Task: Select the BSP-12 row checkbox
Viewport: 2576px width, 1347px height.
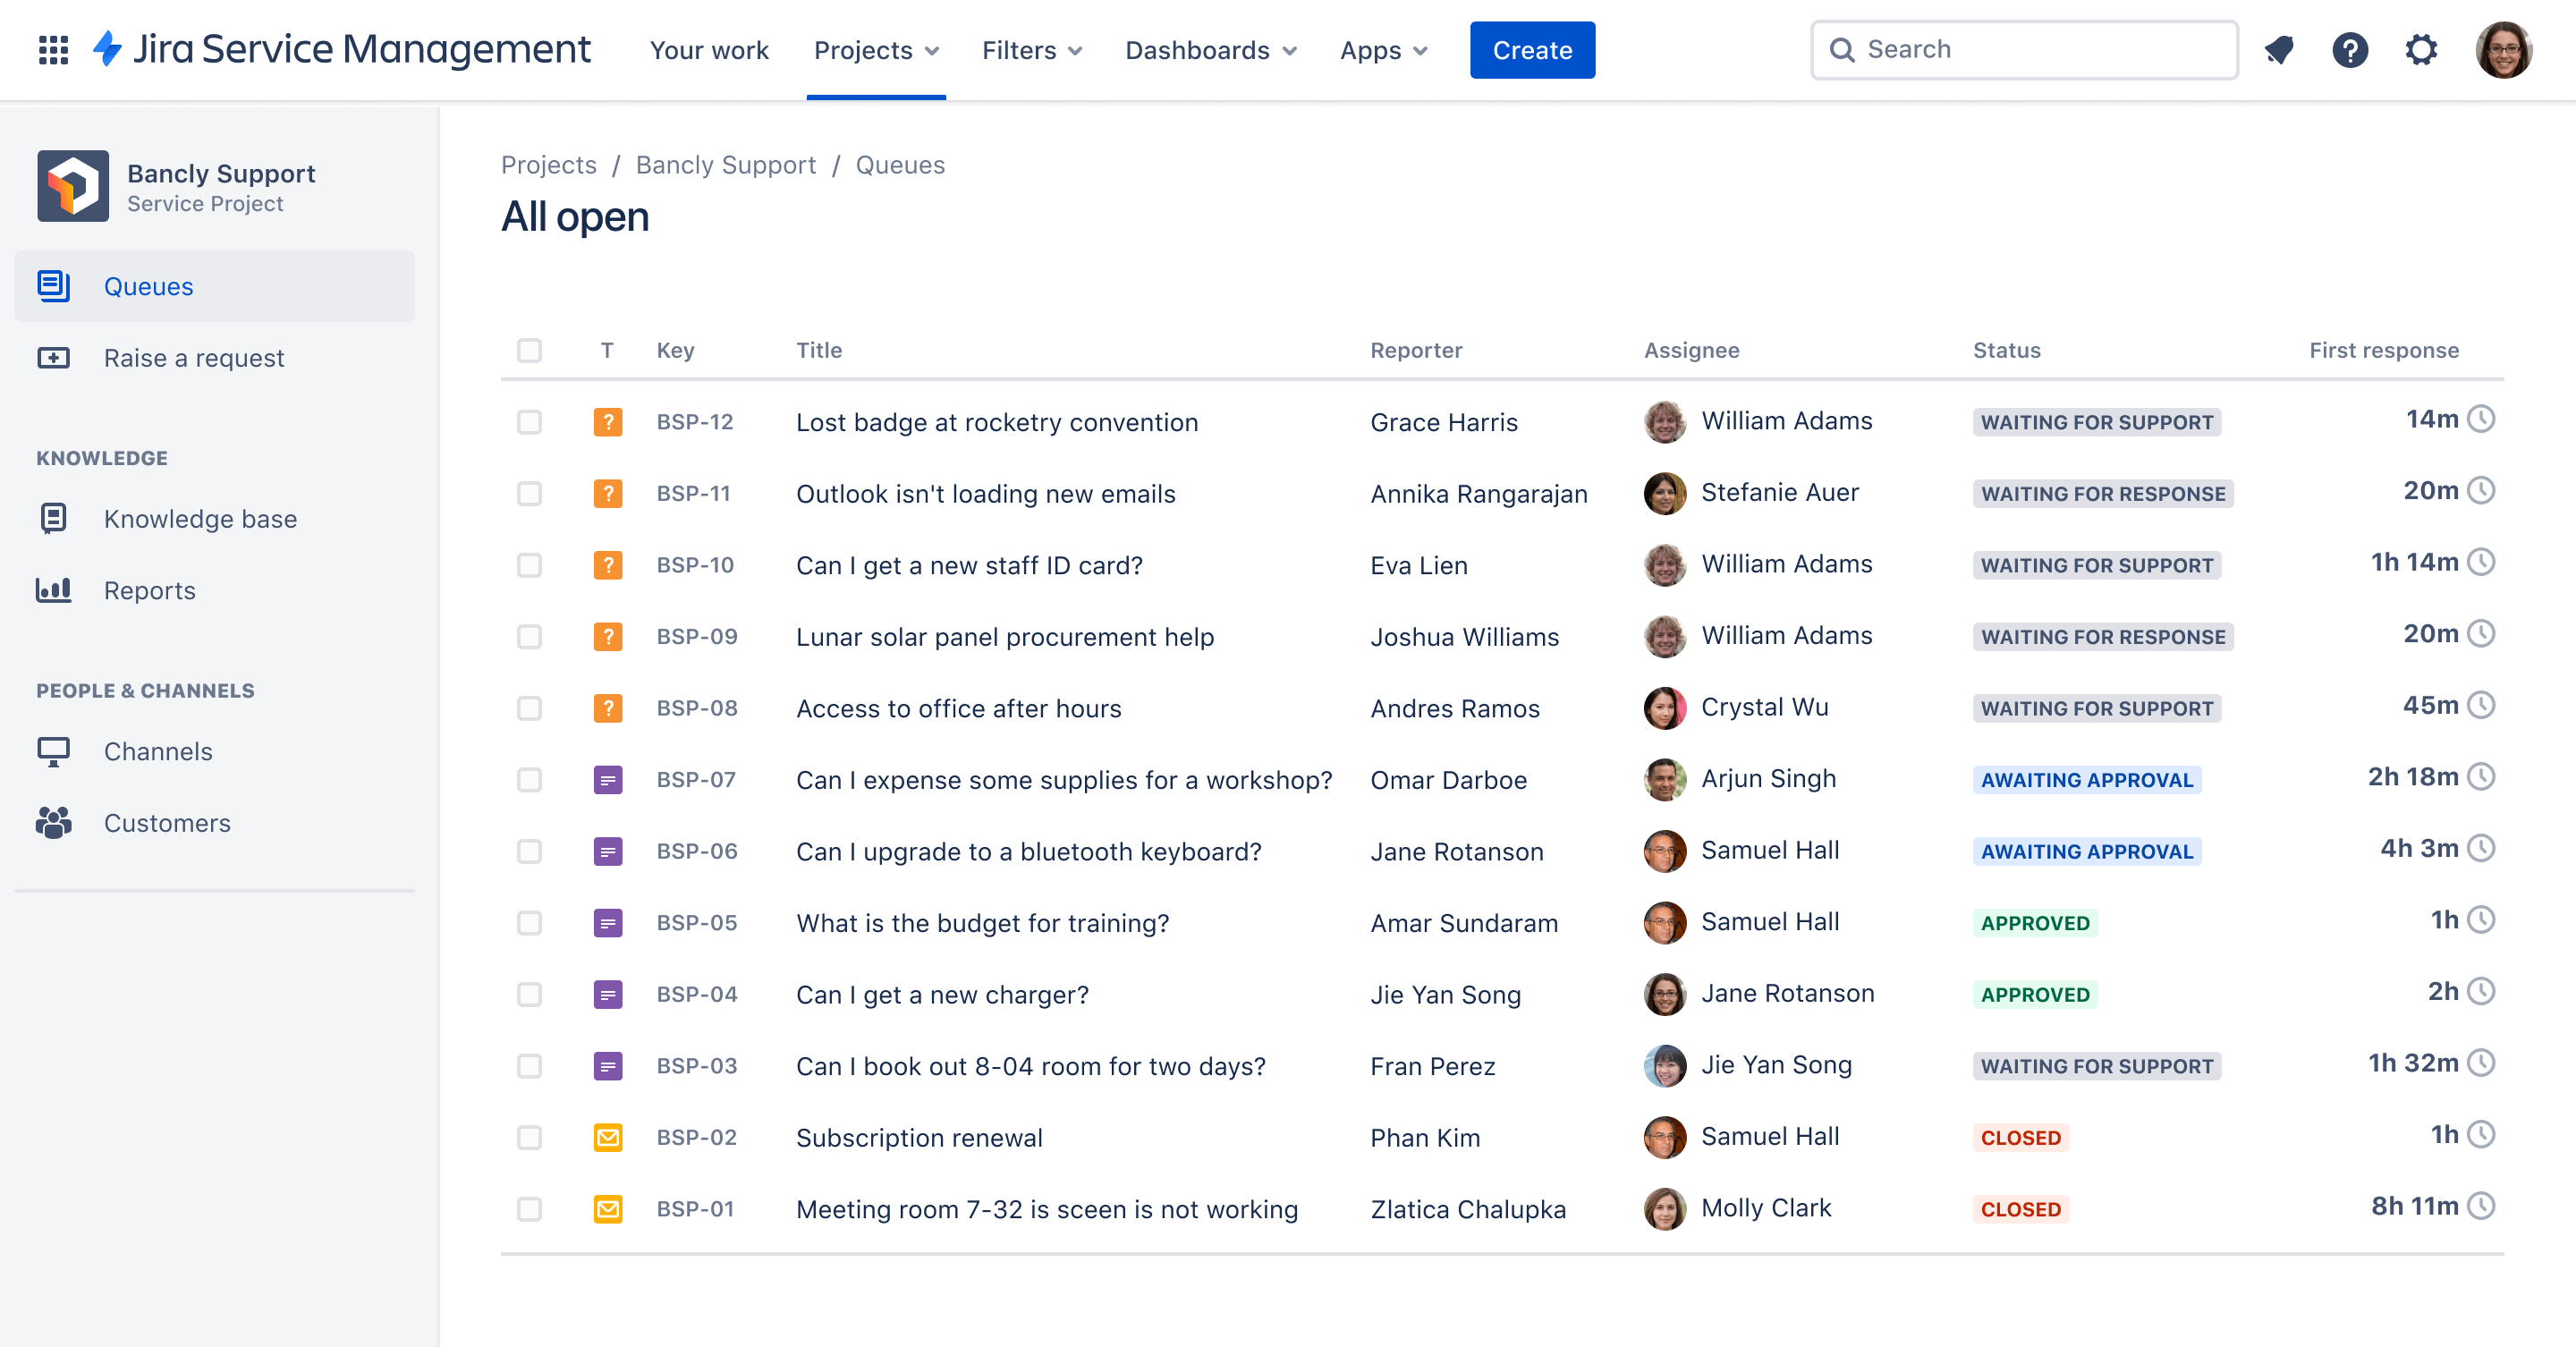Action: [530, 422]
